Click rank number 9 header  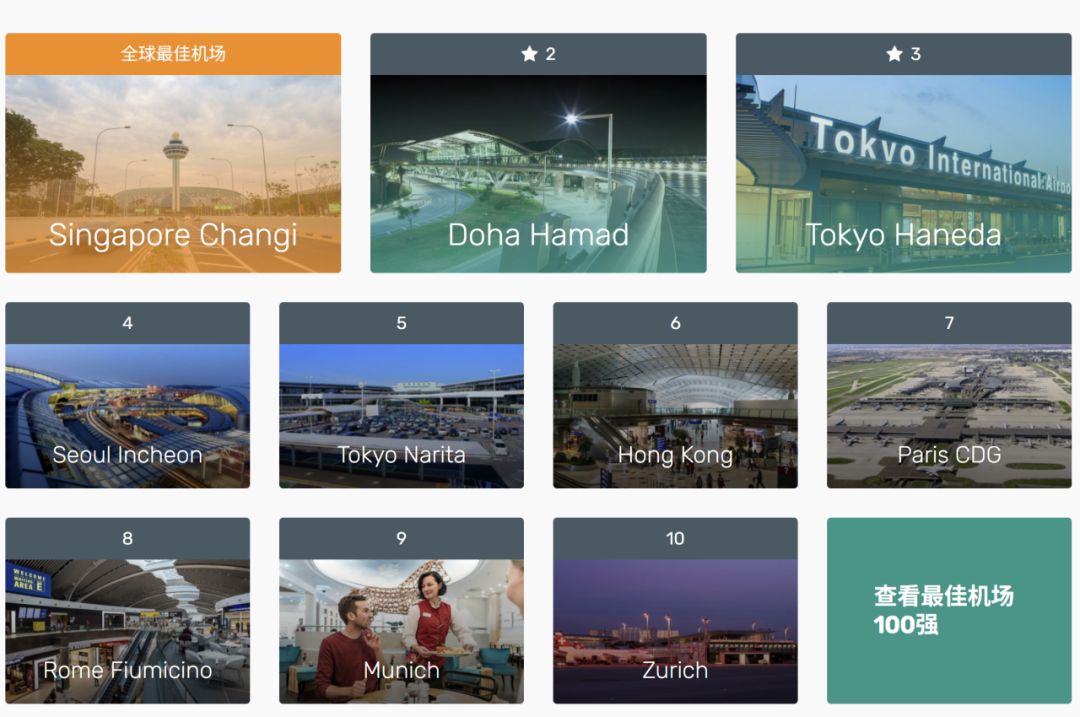pyautogui.click(x=402, y=539)
